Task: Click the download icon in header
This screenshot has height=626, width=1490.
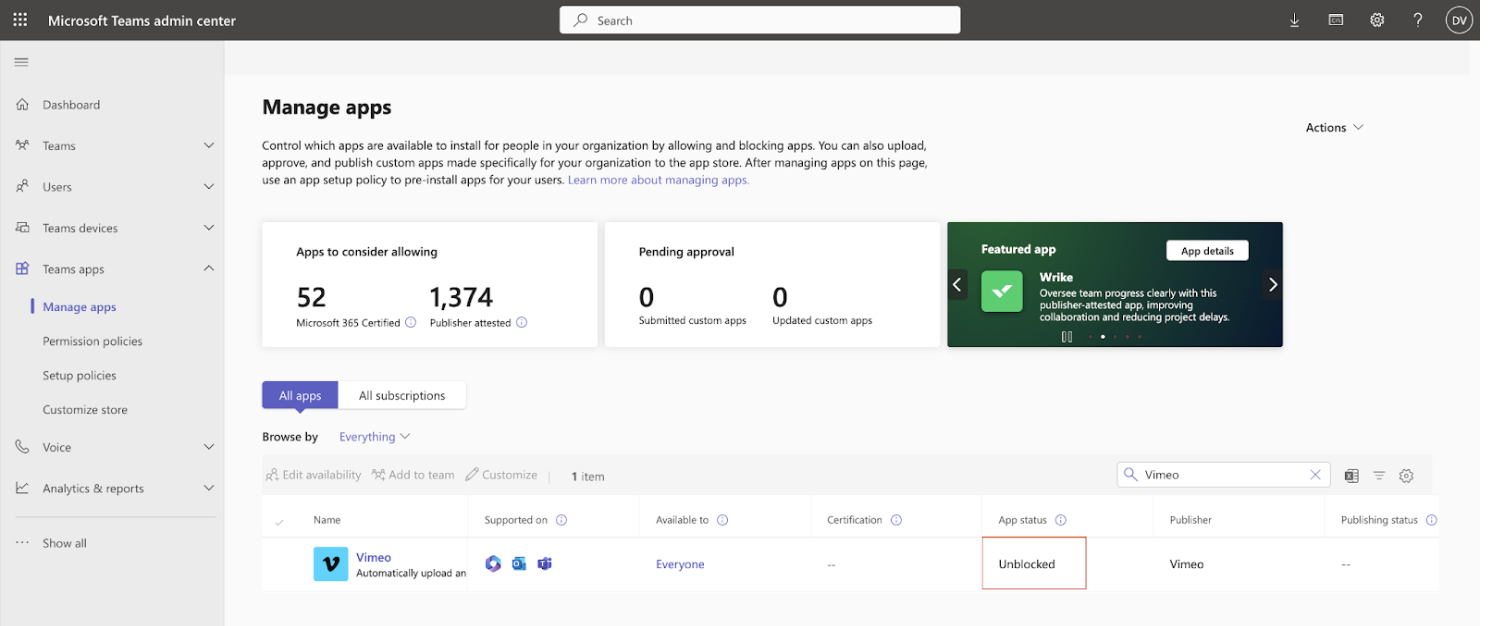Action: 1295,20
